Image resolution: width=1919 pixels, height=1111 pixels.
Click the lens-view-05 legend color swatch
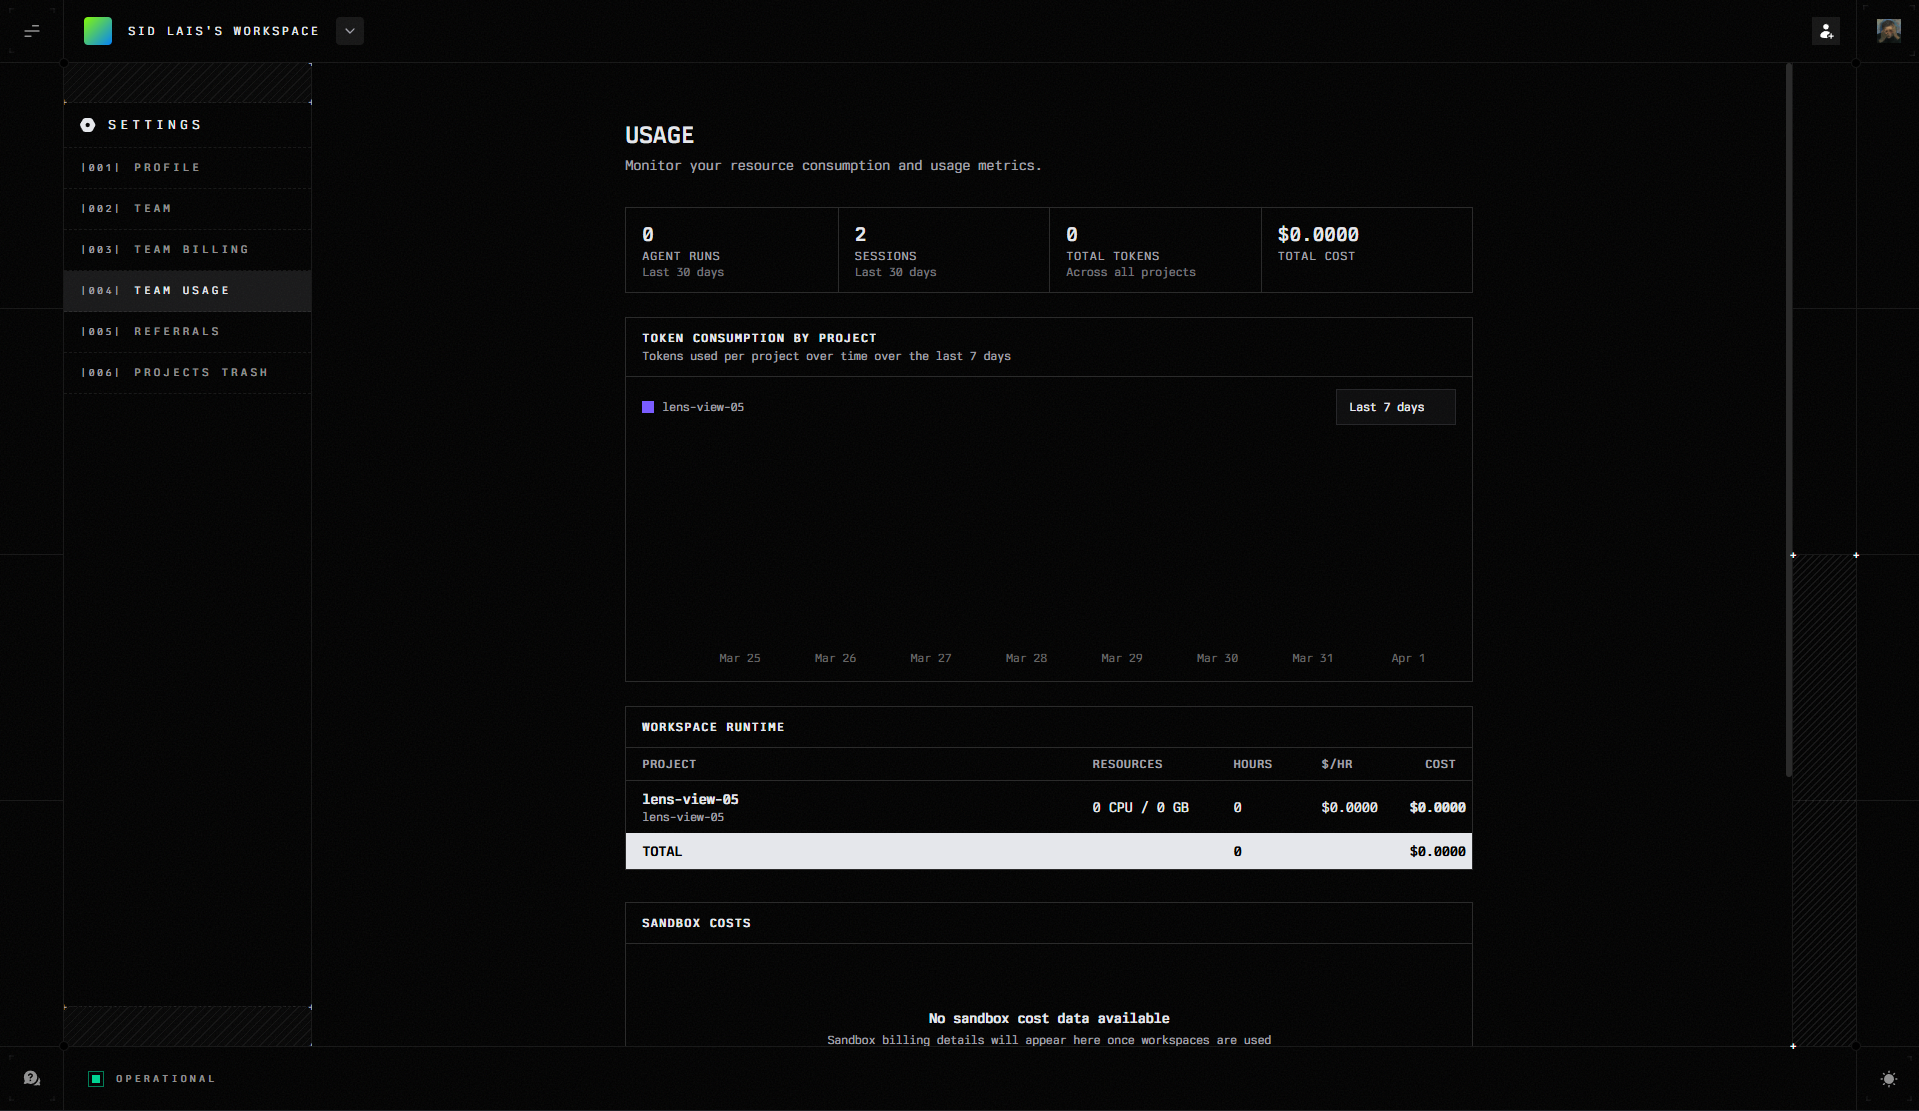pyautogui.click(x=648, y=407)
